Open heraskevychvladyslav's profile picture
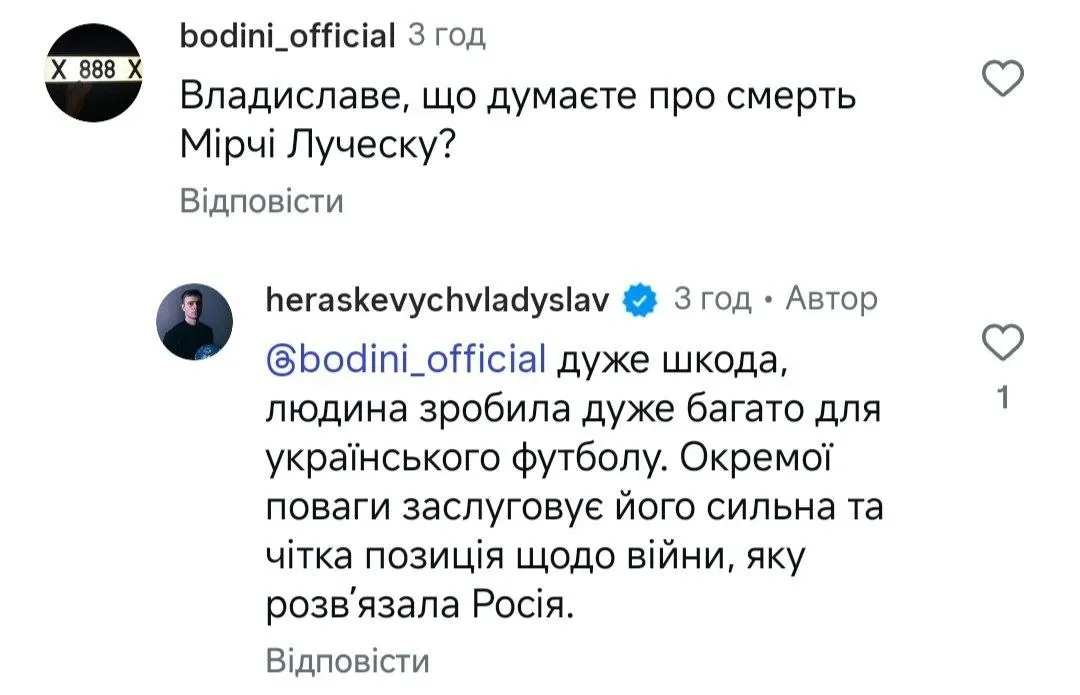The height and width of the screenshot is (695, 1080). tap(197, 322)
